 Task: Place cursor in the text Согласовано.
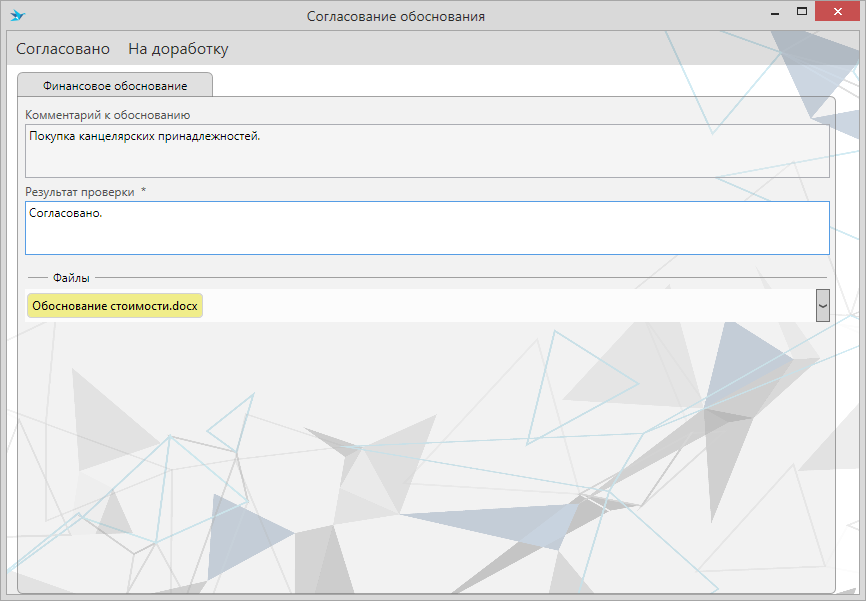(66, 213)
